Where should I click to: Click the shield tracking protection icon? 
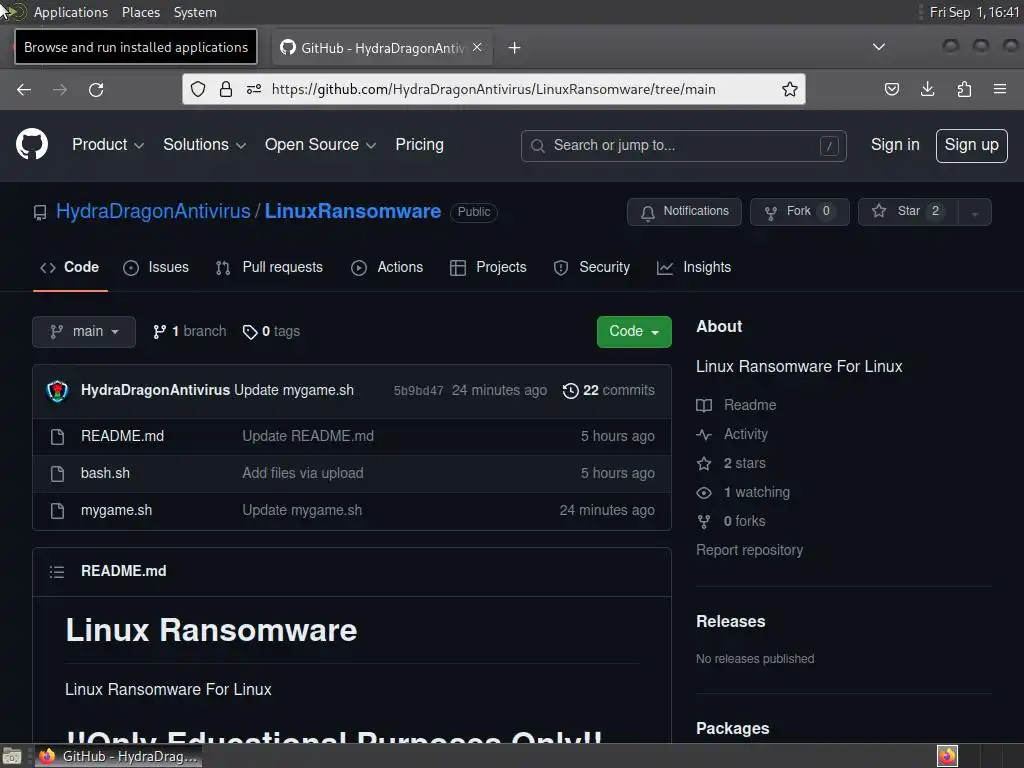pos(198,89)
